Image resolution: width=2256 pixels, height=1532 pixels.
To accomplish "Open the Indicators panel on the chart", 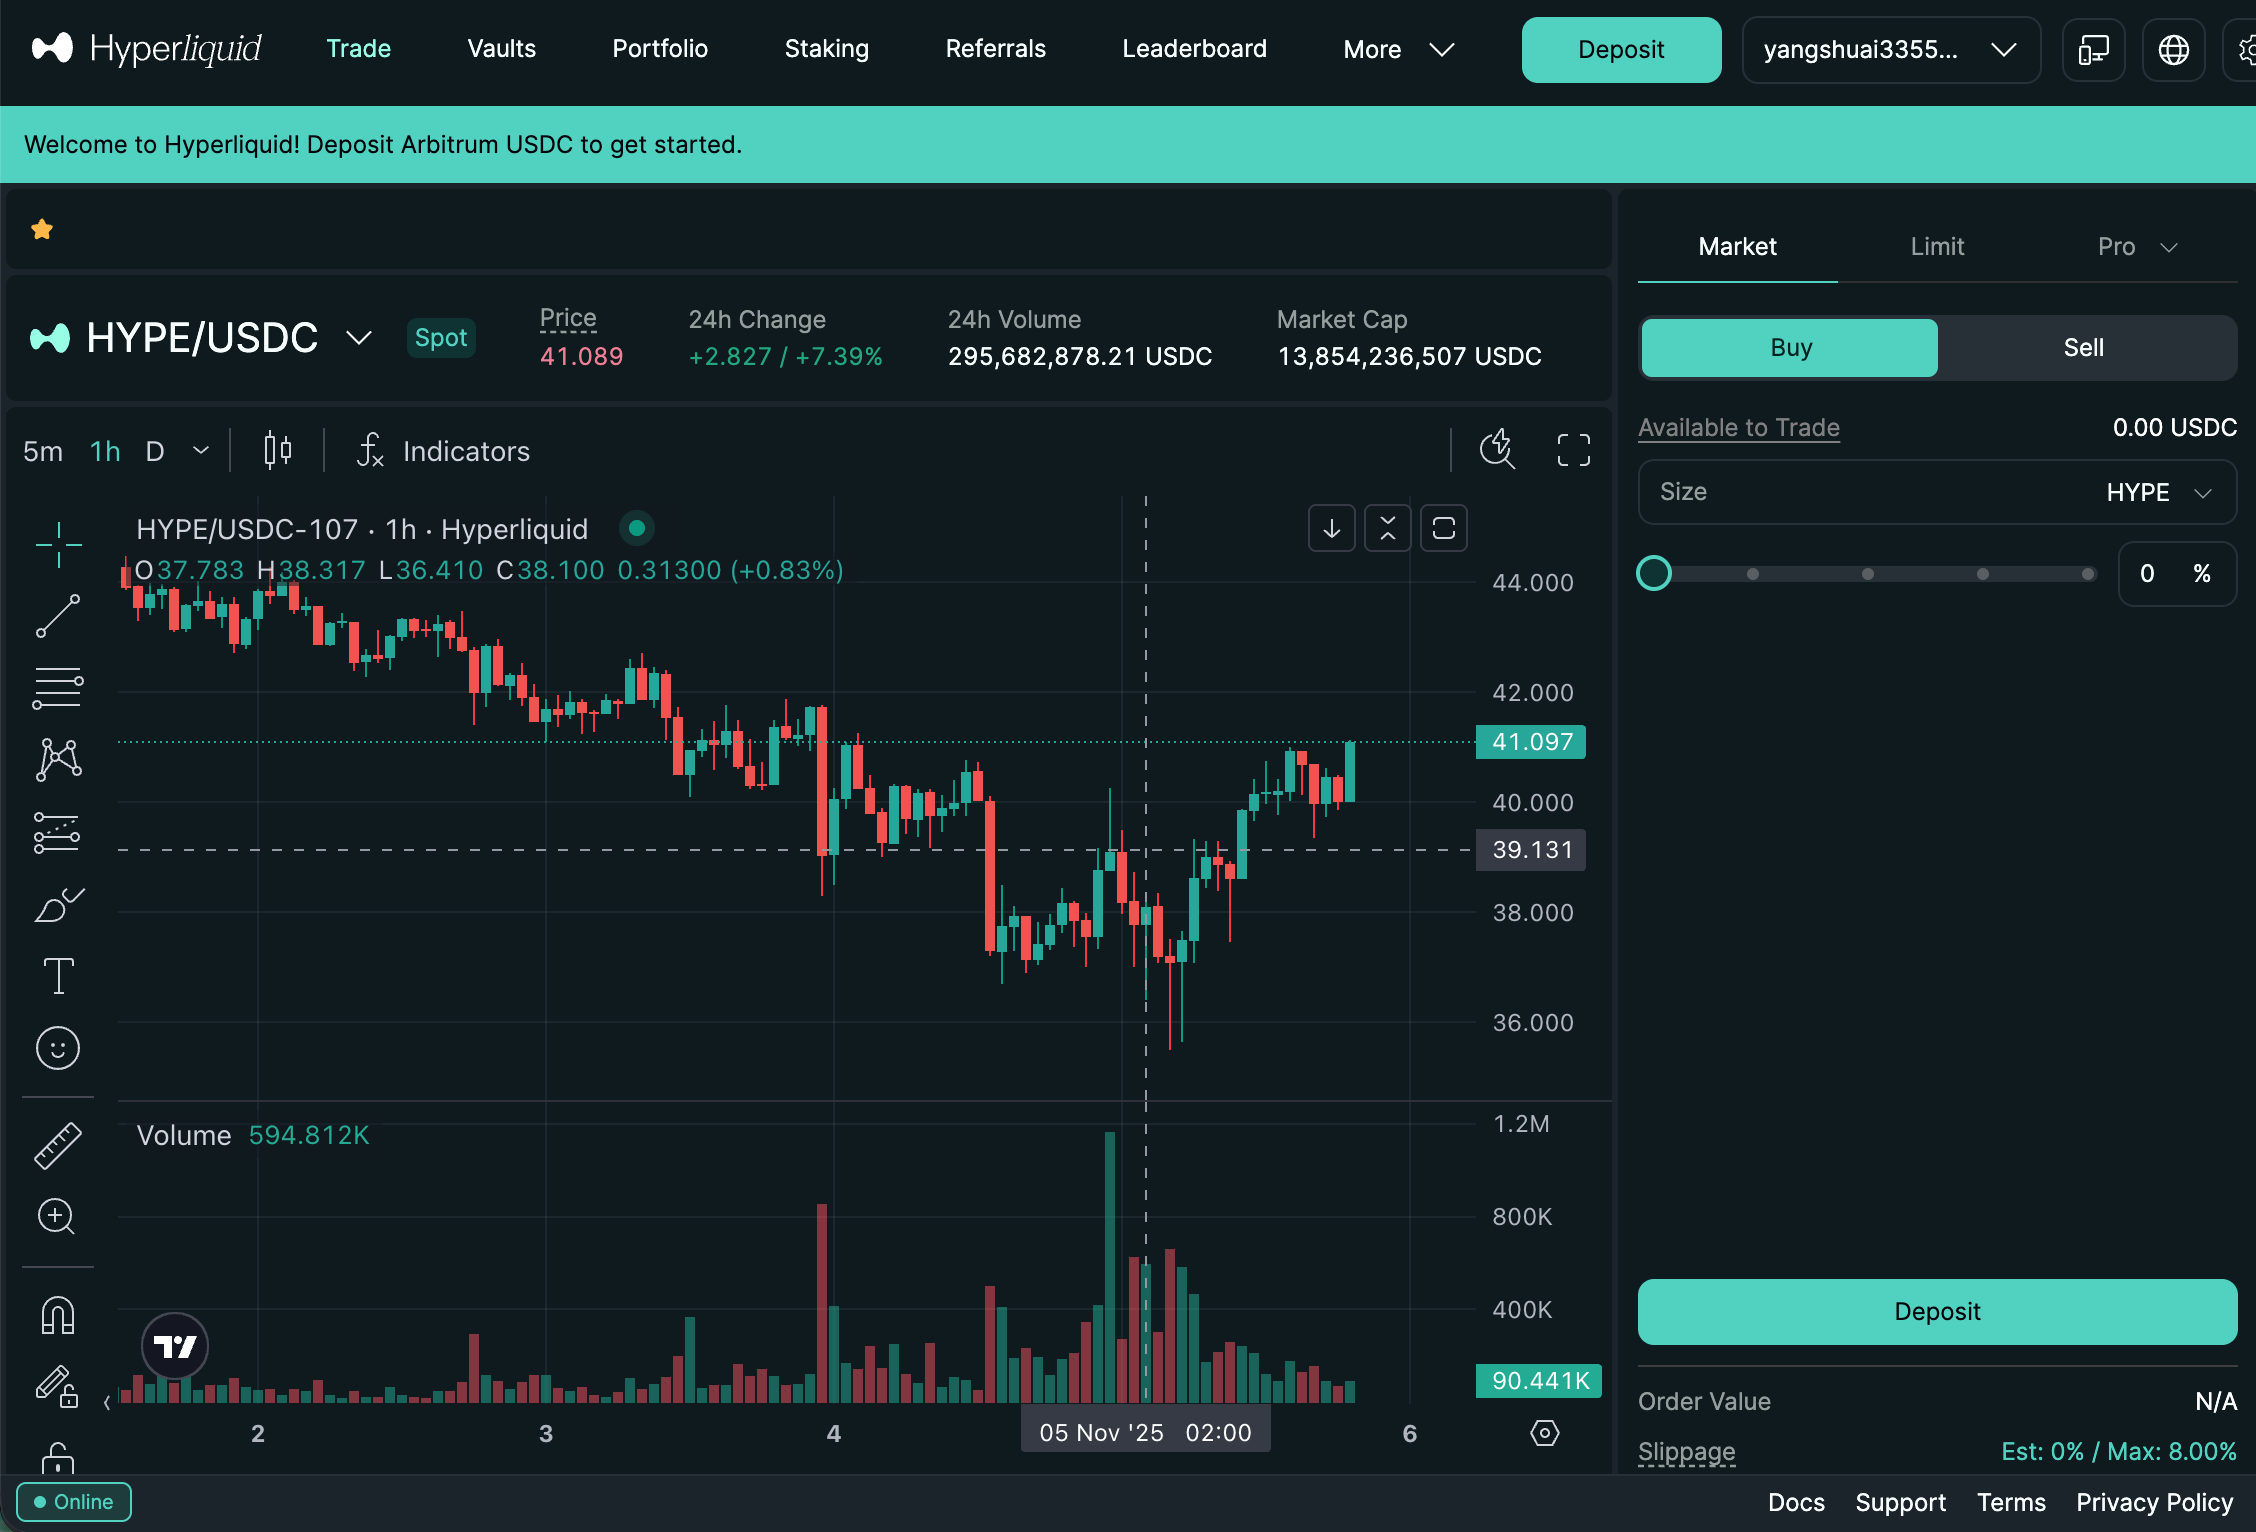I will 465,451.
